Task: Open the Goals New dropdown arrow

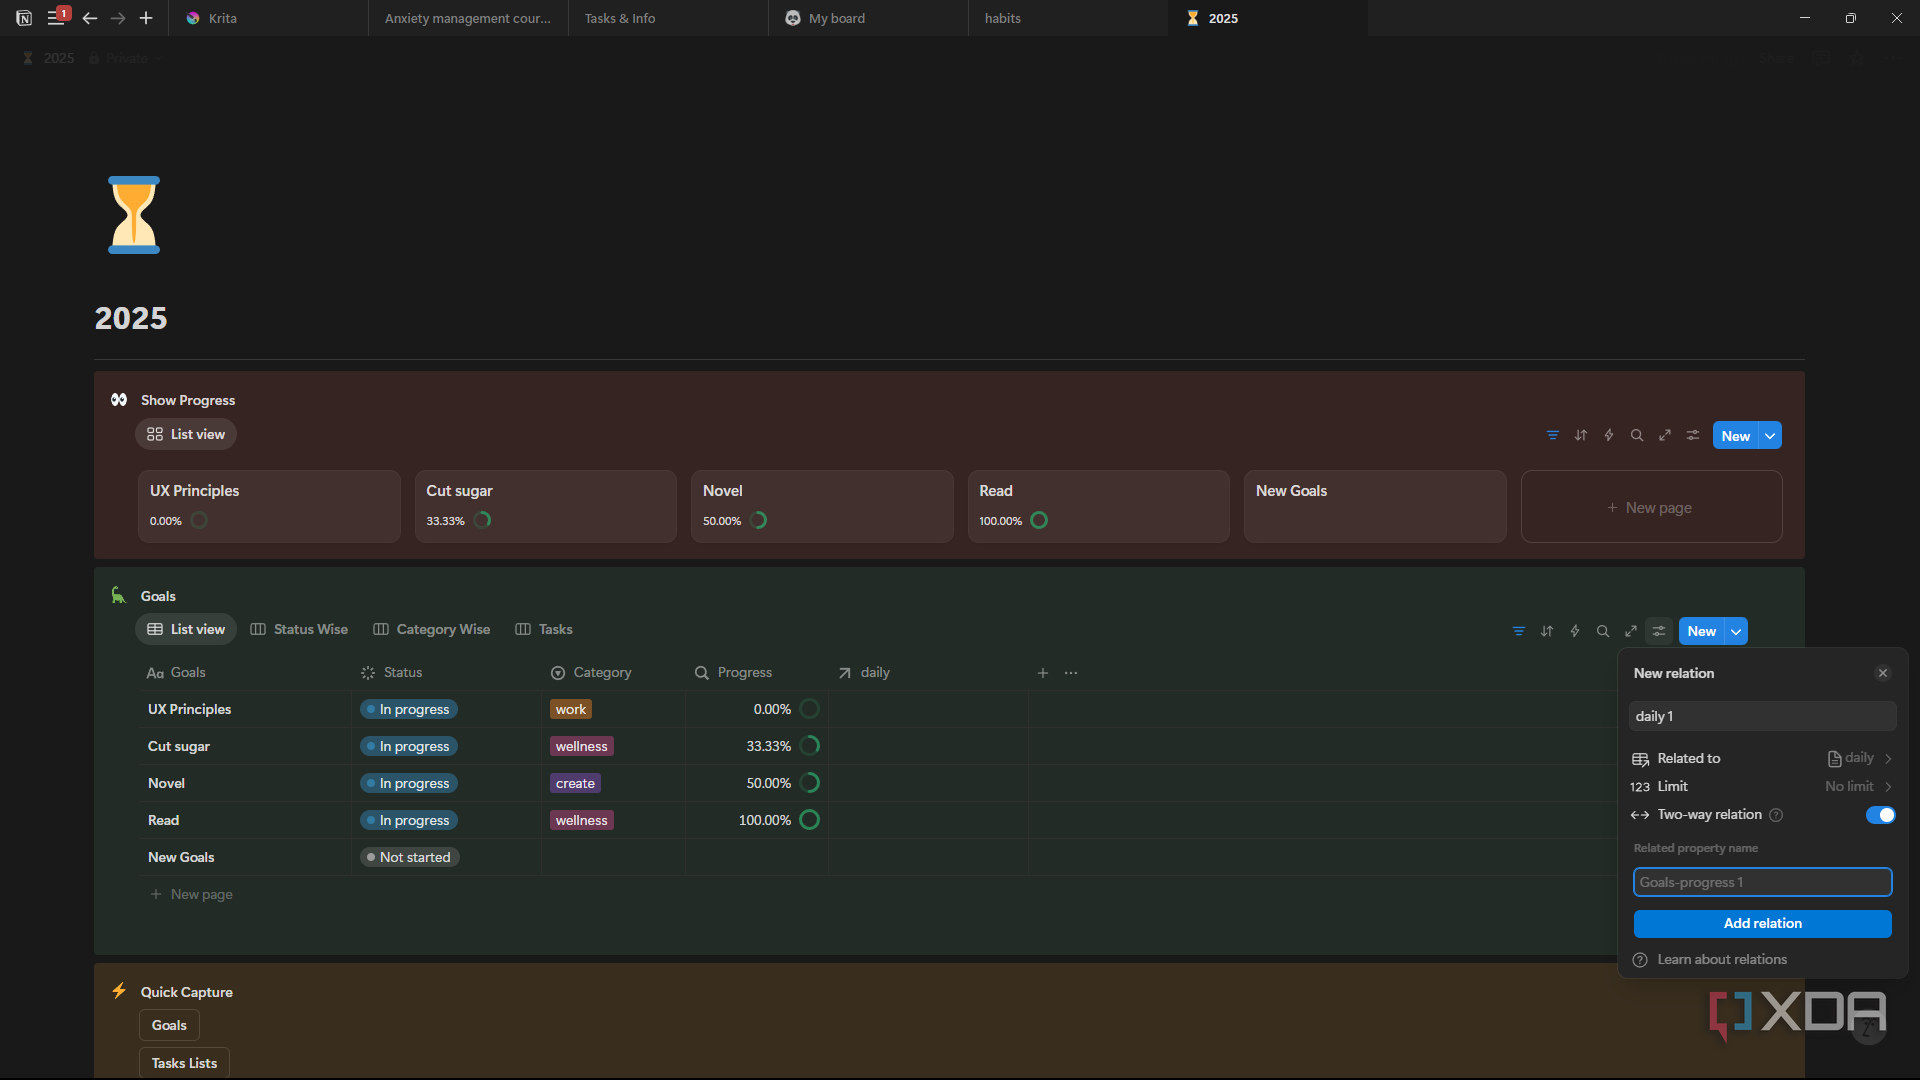Action: pos(1737,631)
